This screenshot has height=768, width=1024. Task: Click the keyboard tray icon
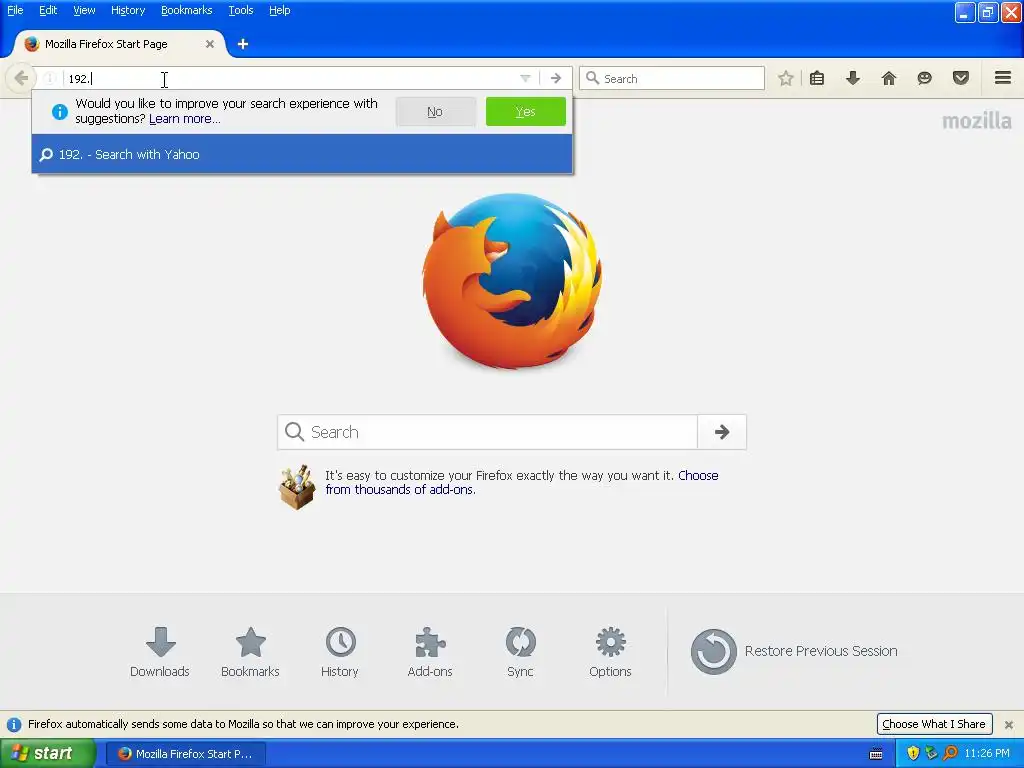(x=876, y=754)
